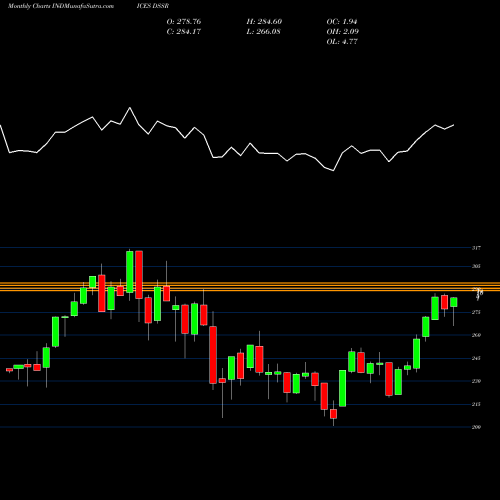
Task: Click the 200 price axis label
Action: 476,427
